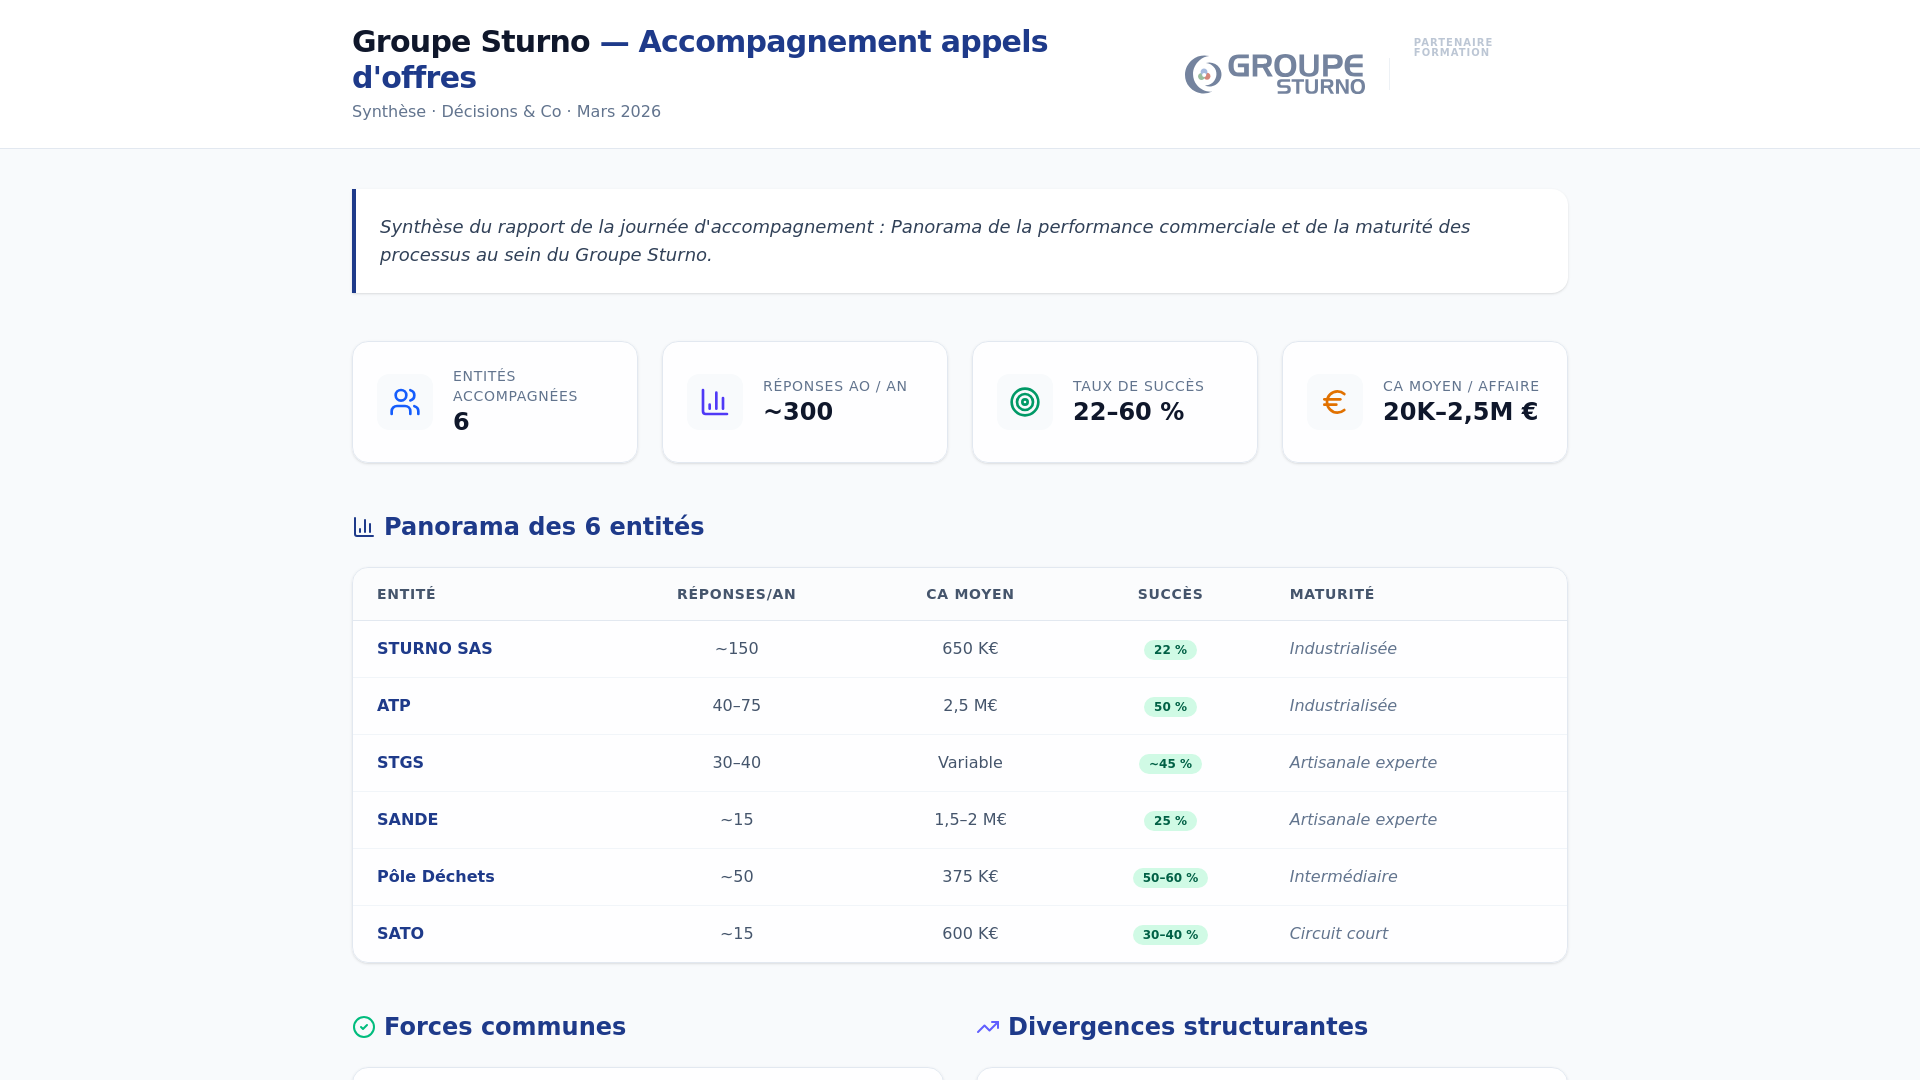1920x1080 pixels.
Task: Click the CA MOYEN column header
Action: coord(970,594)
